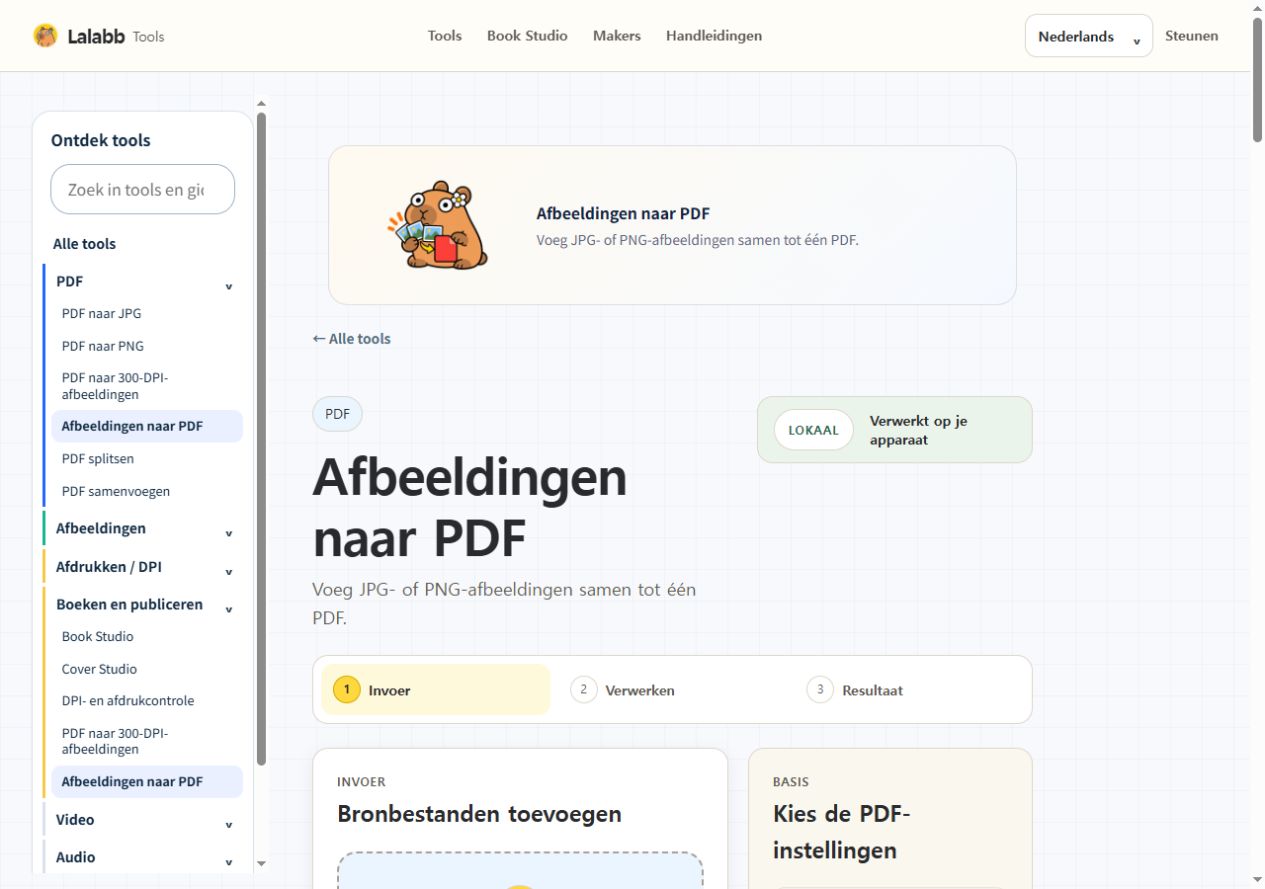Open the Tools menu in the top navigation
The width and height of the screenshot is (1265, 889).
click(x=445, y=36)
